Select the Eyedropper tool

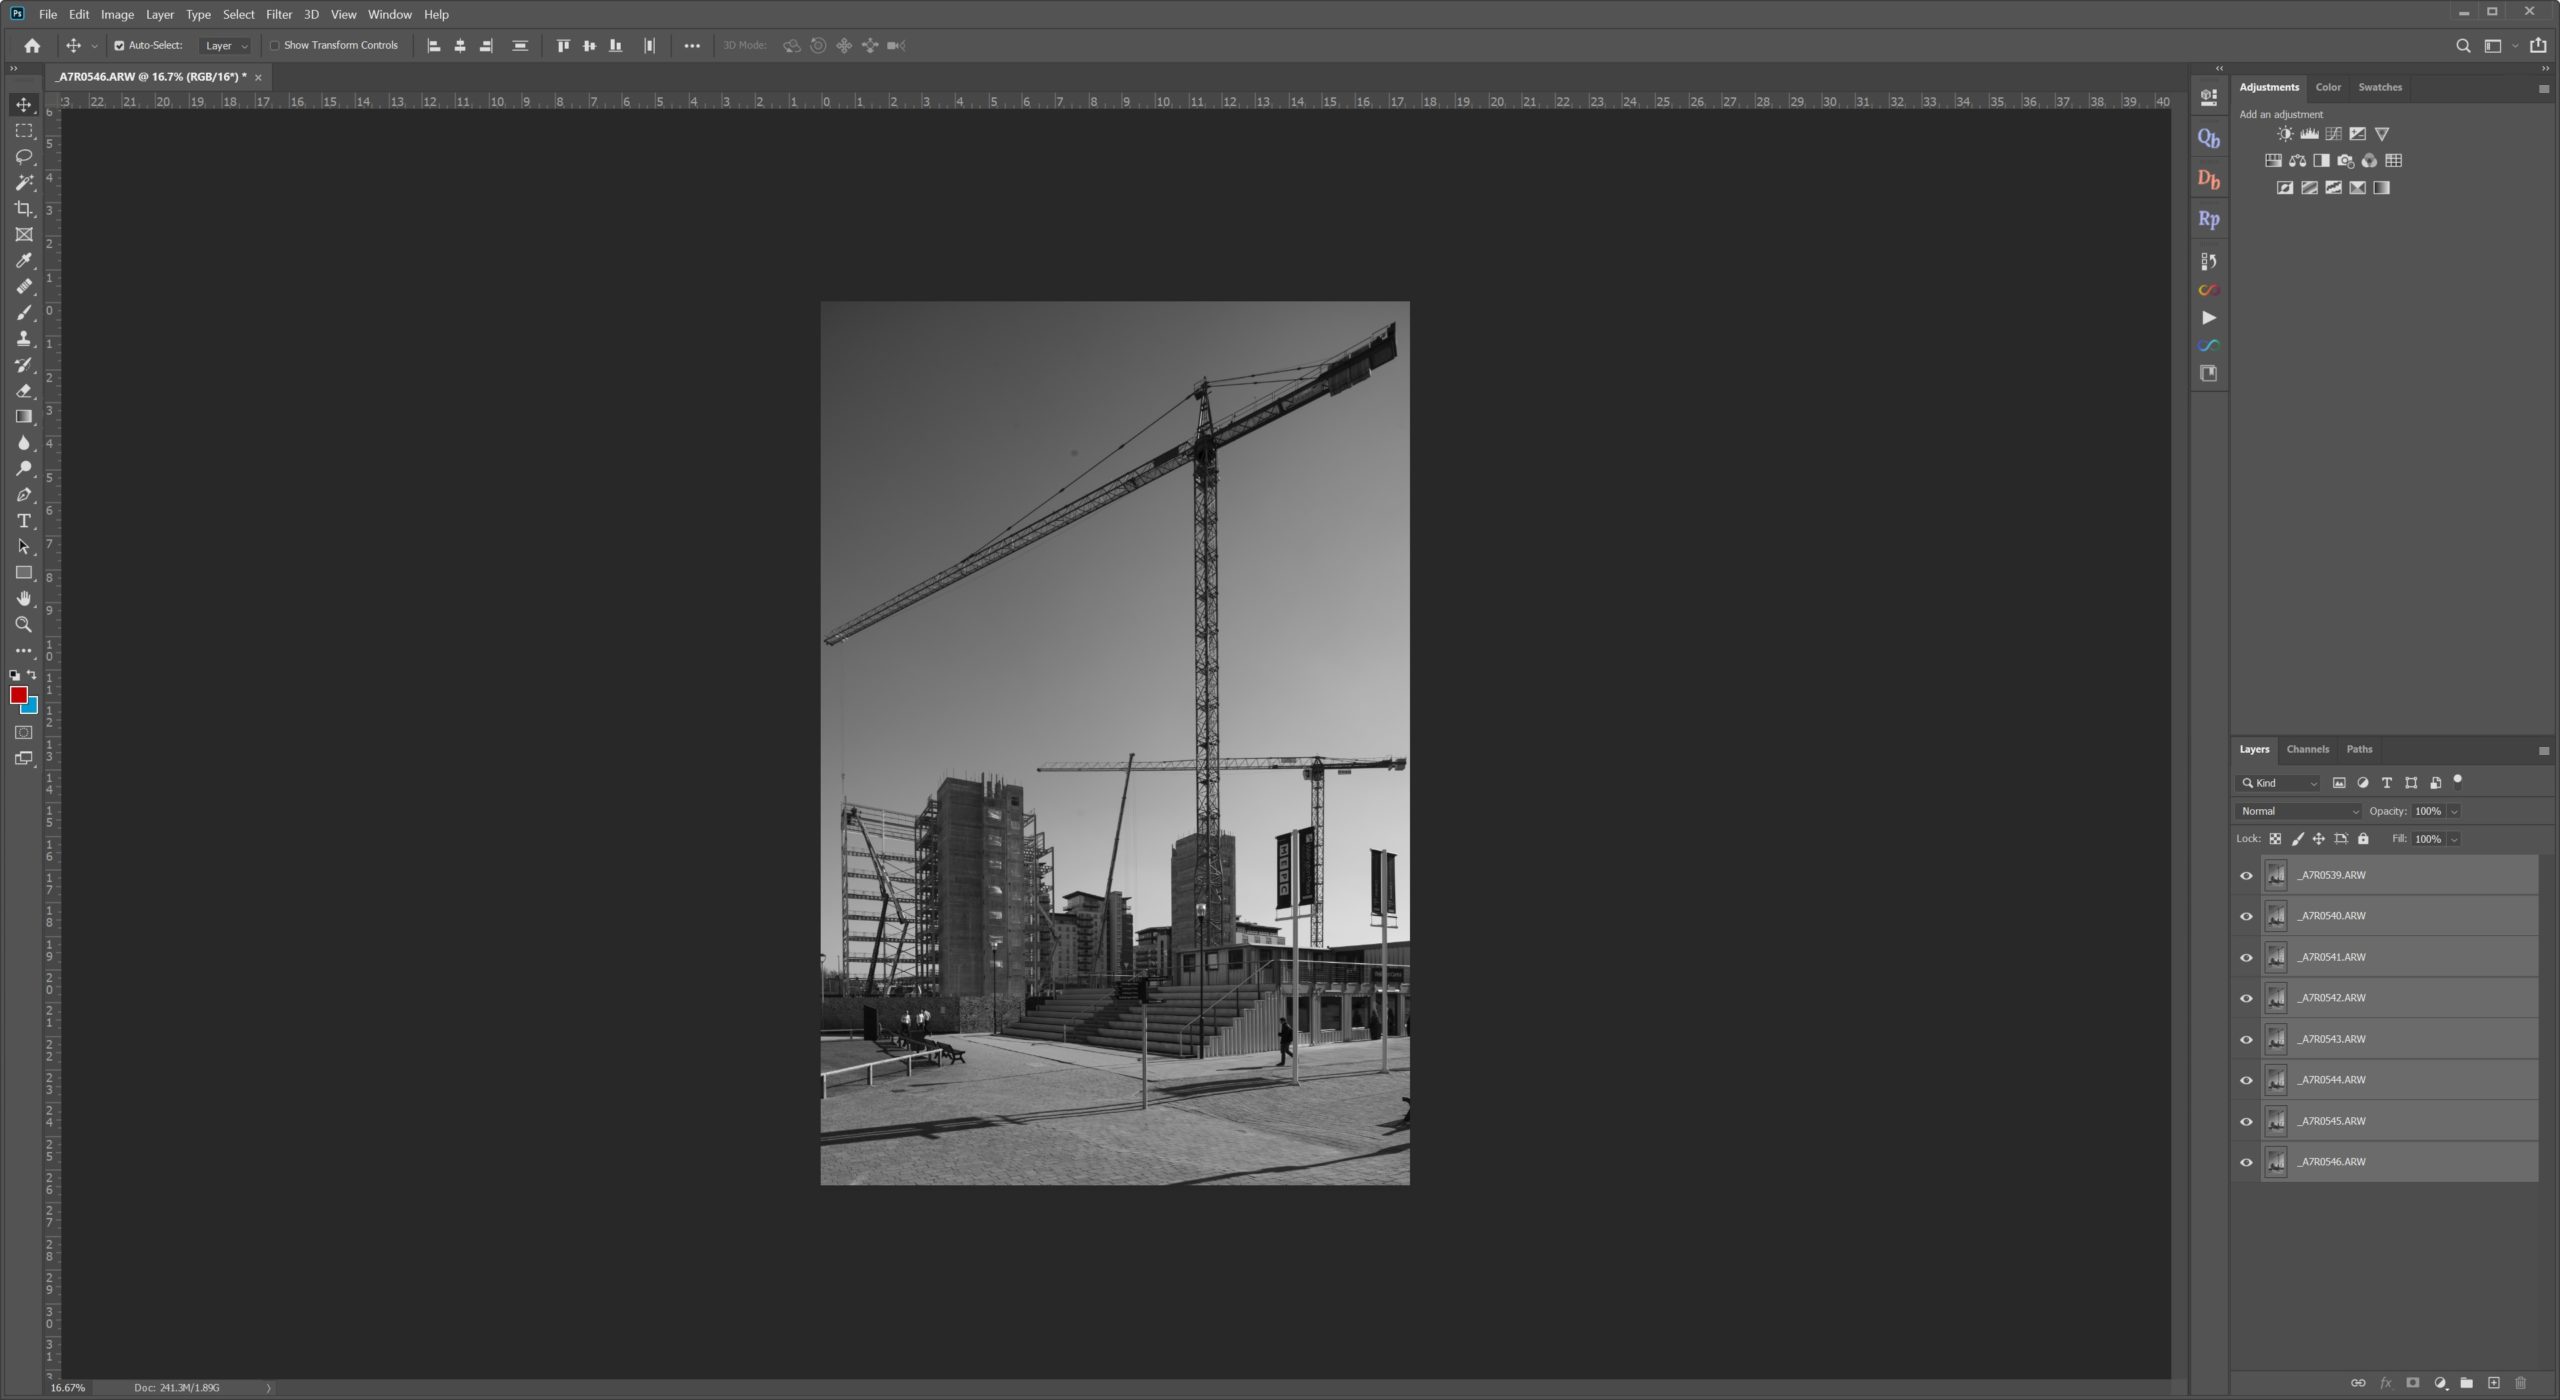point(24,261)
